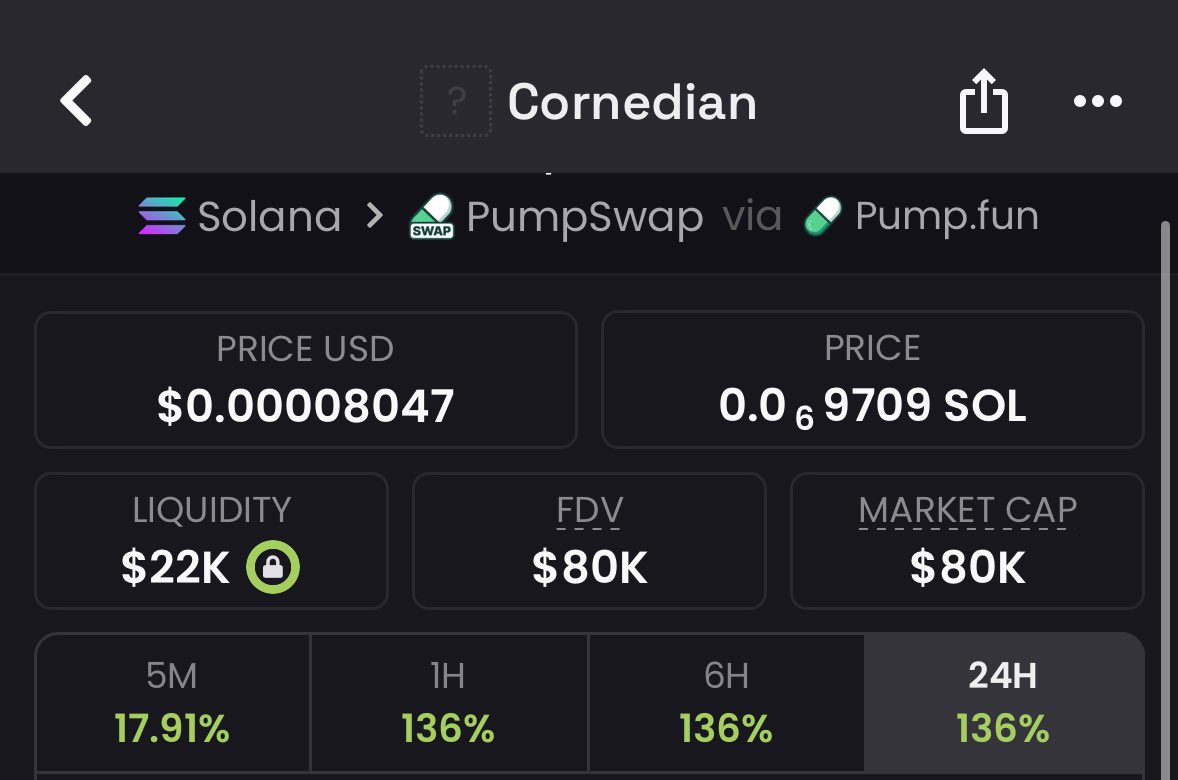Select the 5M timeframe tab
Image resolution: width=1178 pixels, height=780 pixels.
[x=173, y=704]
